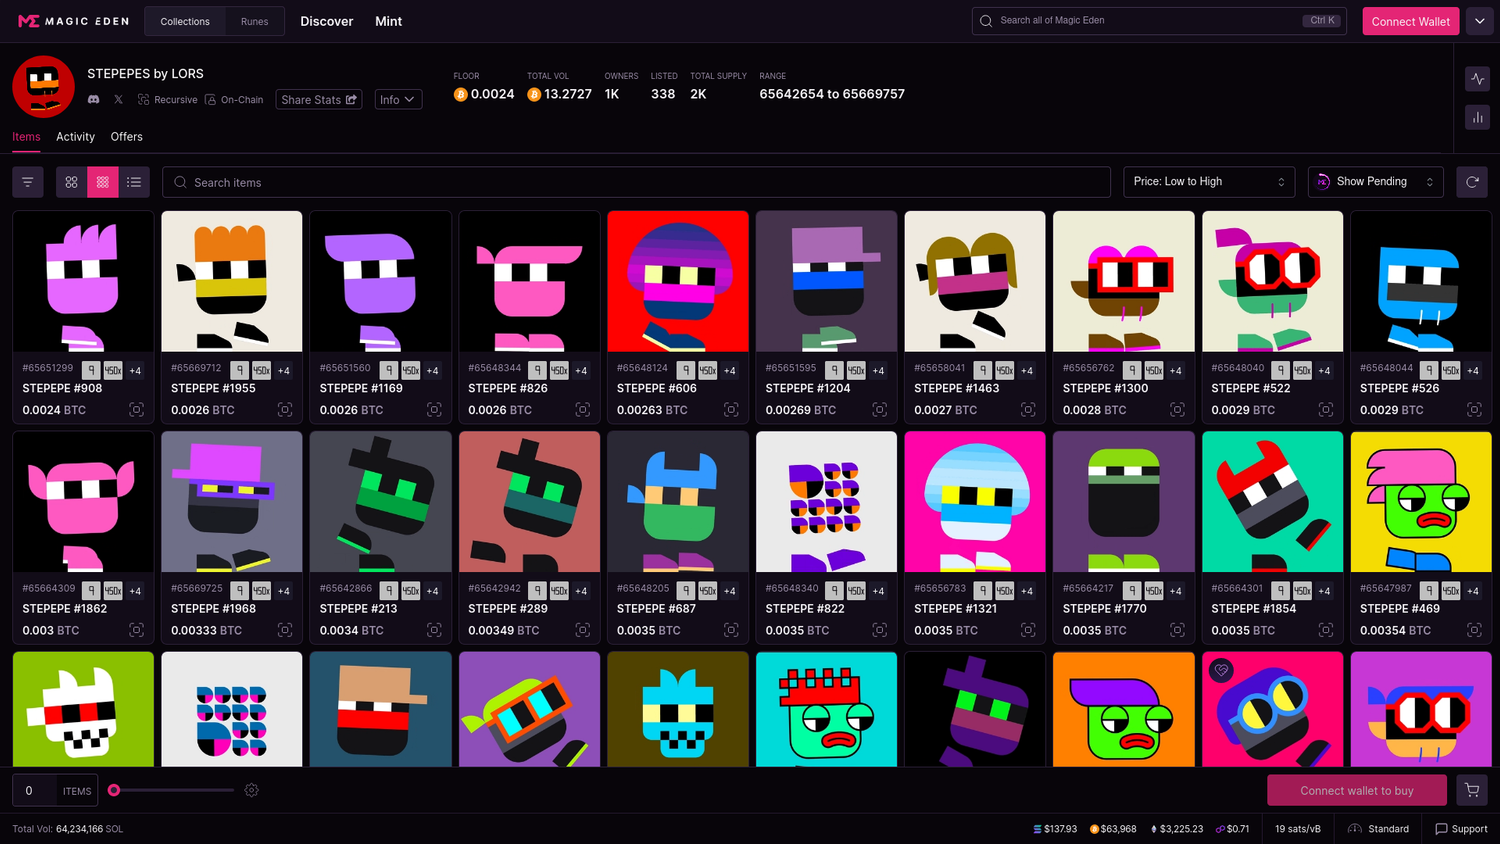Switch to list view
The image size is (1500, 844).
134,182
